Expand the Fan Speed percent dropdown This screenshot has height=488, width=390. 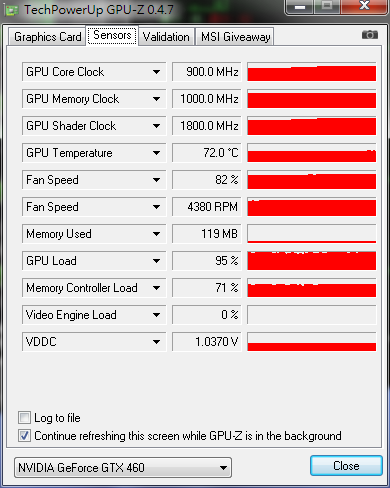pos(156,180)
